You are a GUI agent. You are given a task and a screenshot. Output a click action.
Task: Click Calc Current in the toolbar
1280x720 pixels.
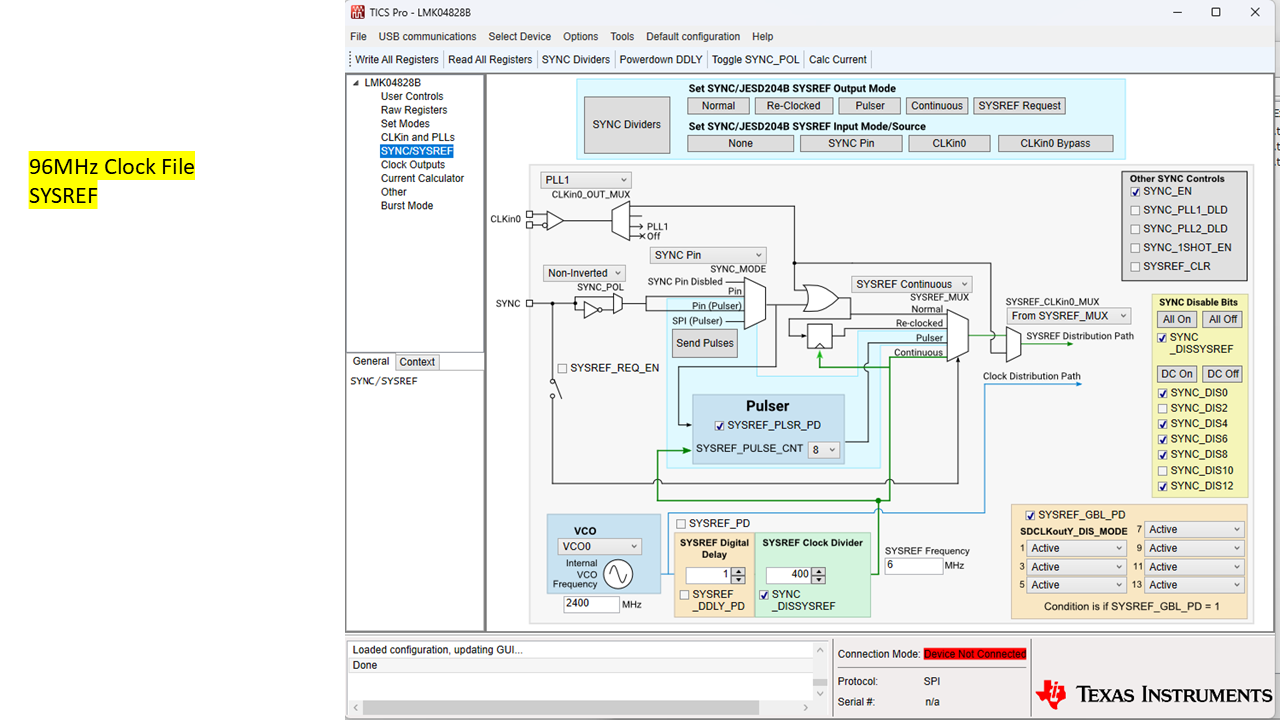click(x=838, y=59)
